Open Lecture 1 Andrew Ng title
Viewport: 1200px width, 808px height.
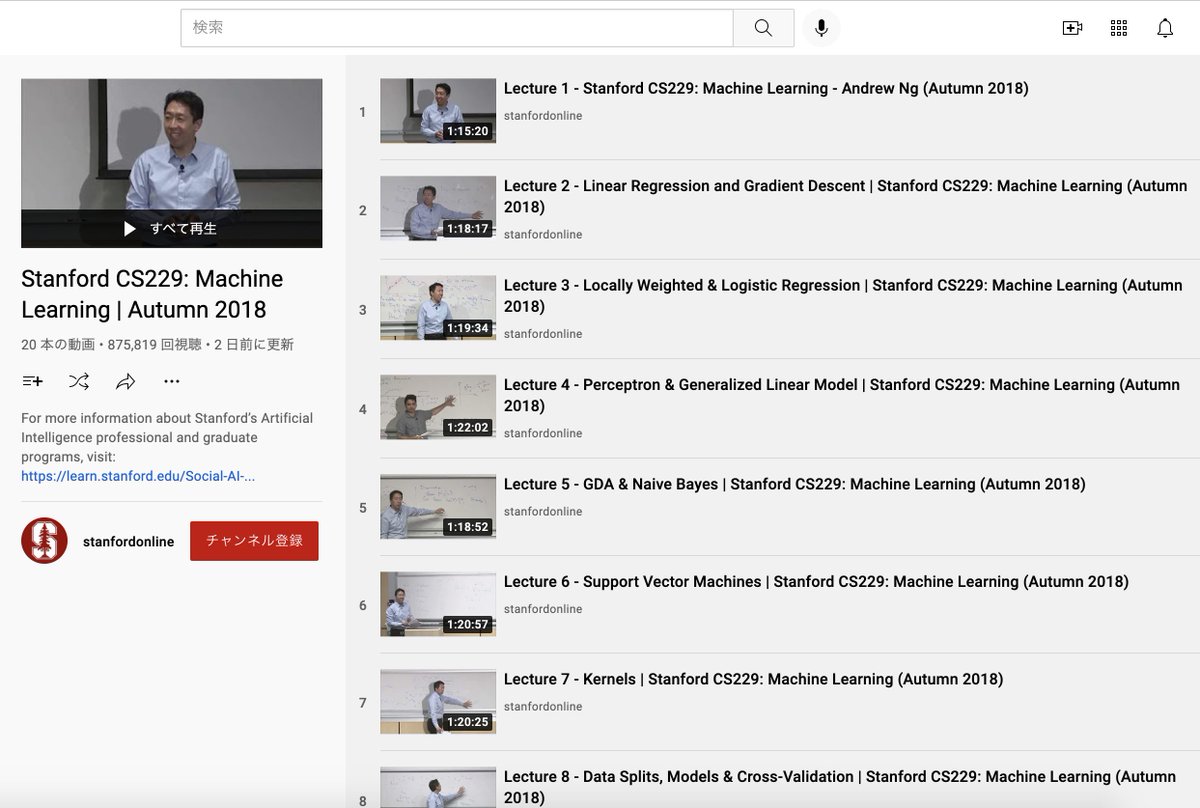pyautogui.click(x=766, y=88)
